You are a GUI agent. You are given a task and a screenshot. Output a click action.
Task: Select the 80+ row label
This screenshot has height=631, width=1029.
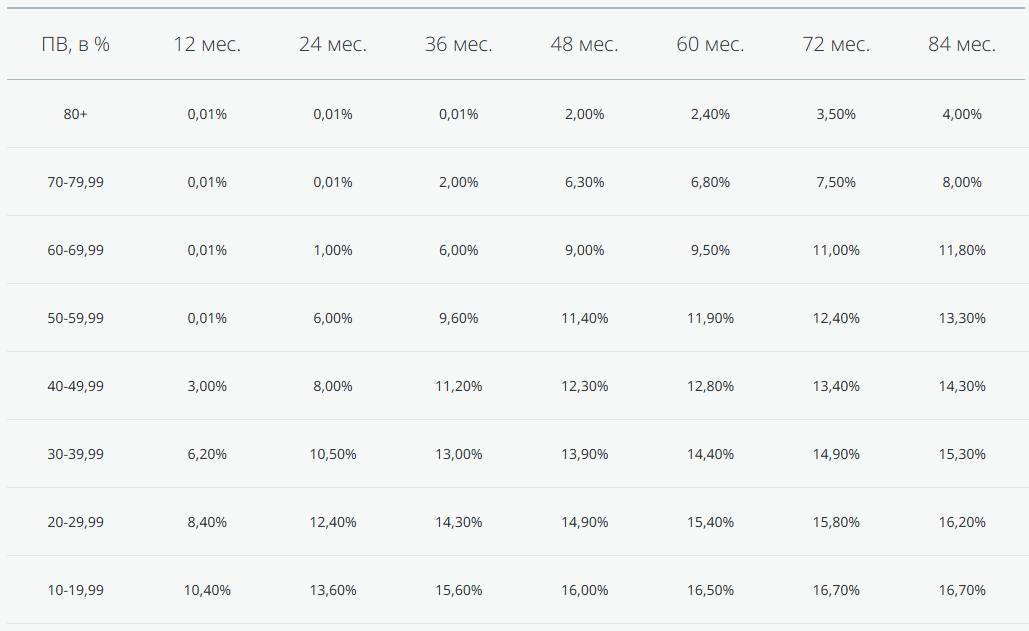75,114
